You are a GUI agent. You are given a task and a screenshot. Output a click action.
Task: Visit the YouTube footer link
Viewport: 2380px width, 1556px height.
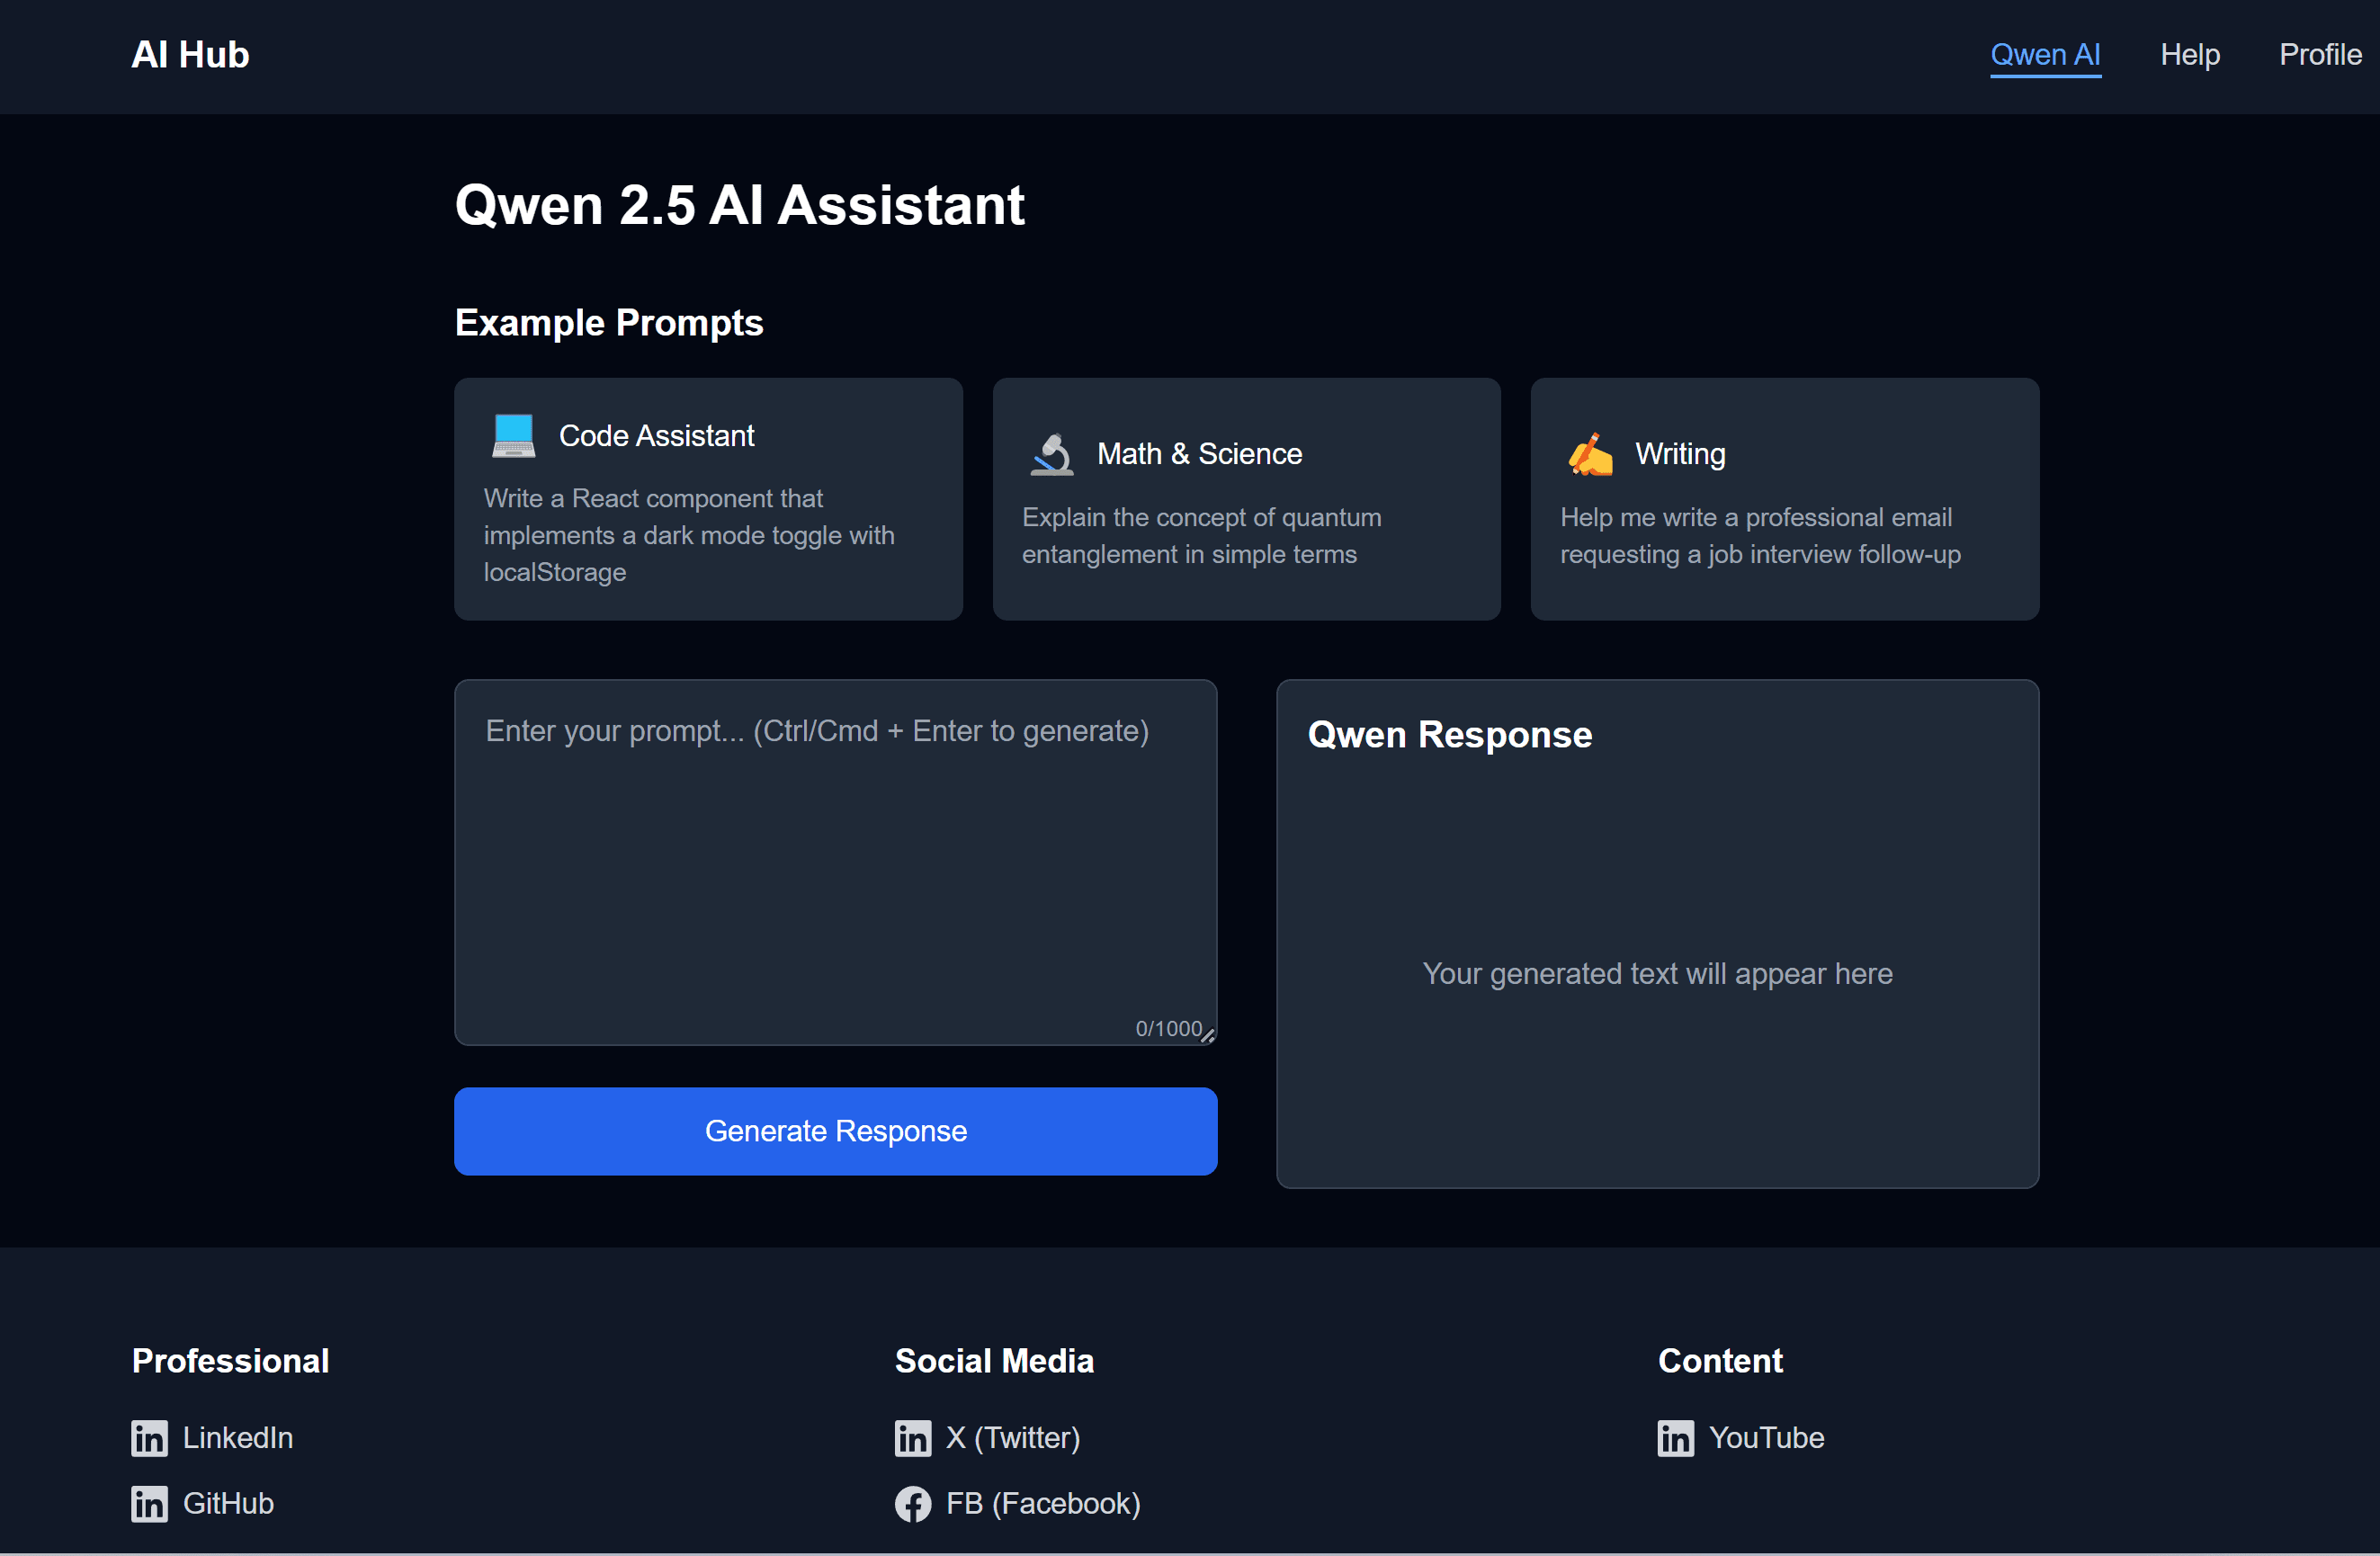tap(1765, 1438)
